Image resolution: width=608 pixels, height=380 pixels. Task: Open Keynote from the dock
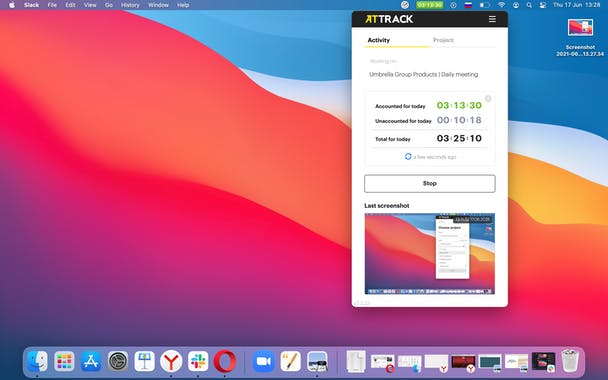pyautogui.click(x=144, y=361)
